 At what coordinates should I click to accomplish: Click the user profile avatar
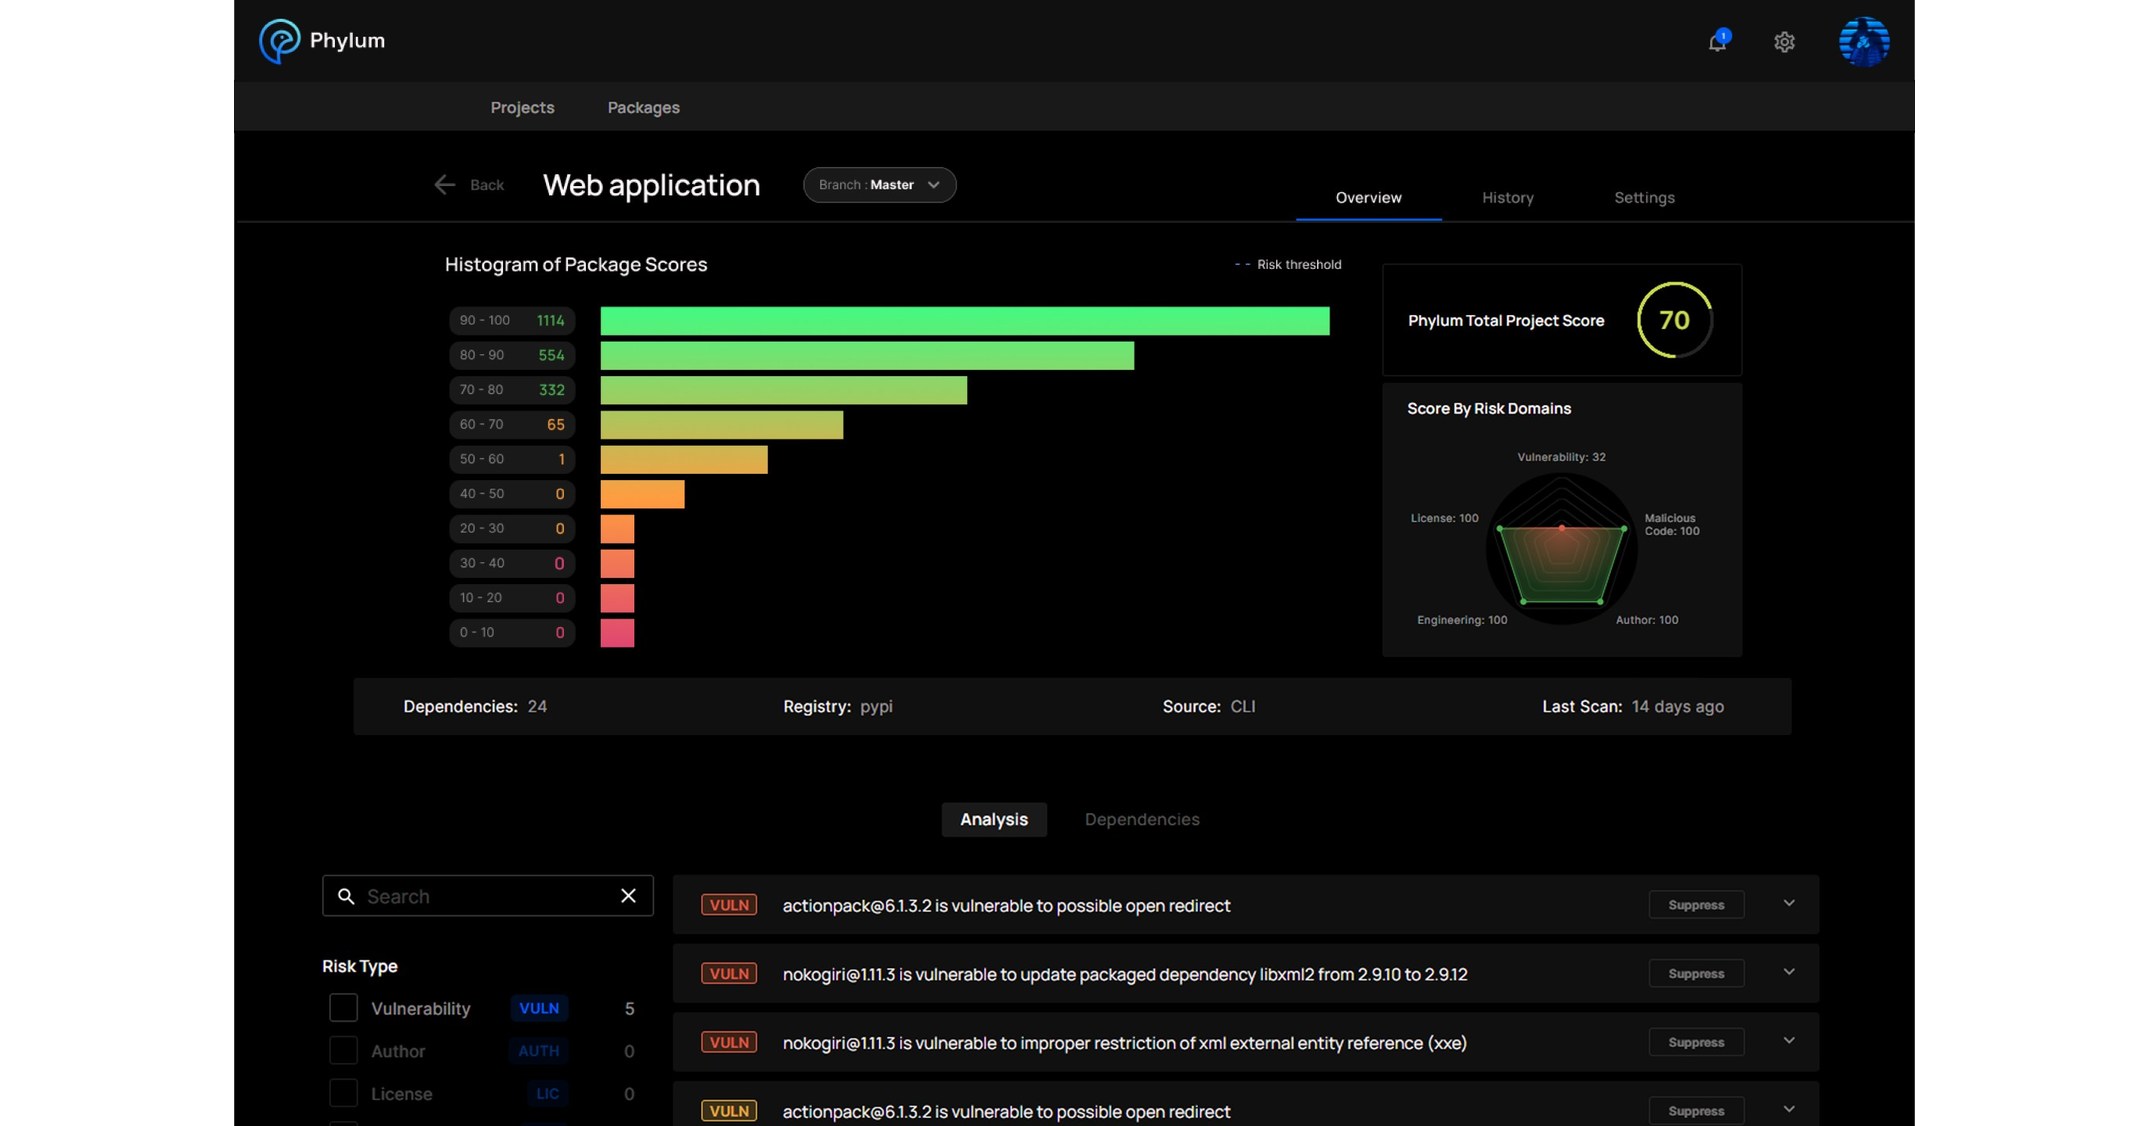(1864, 41)
